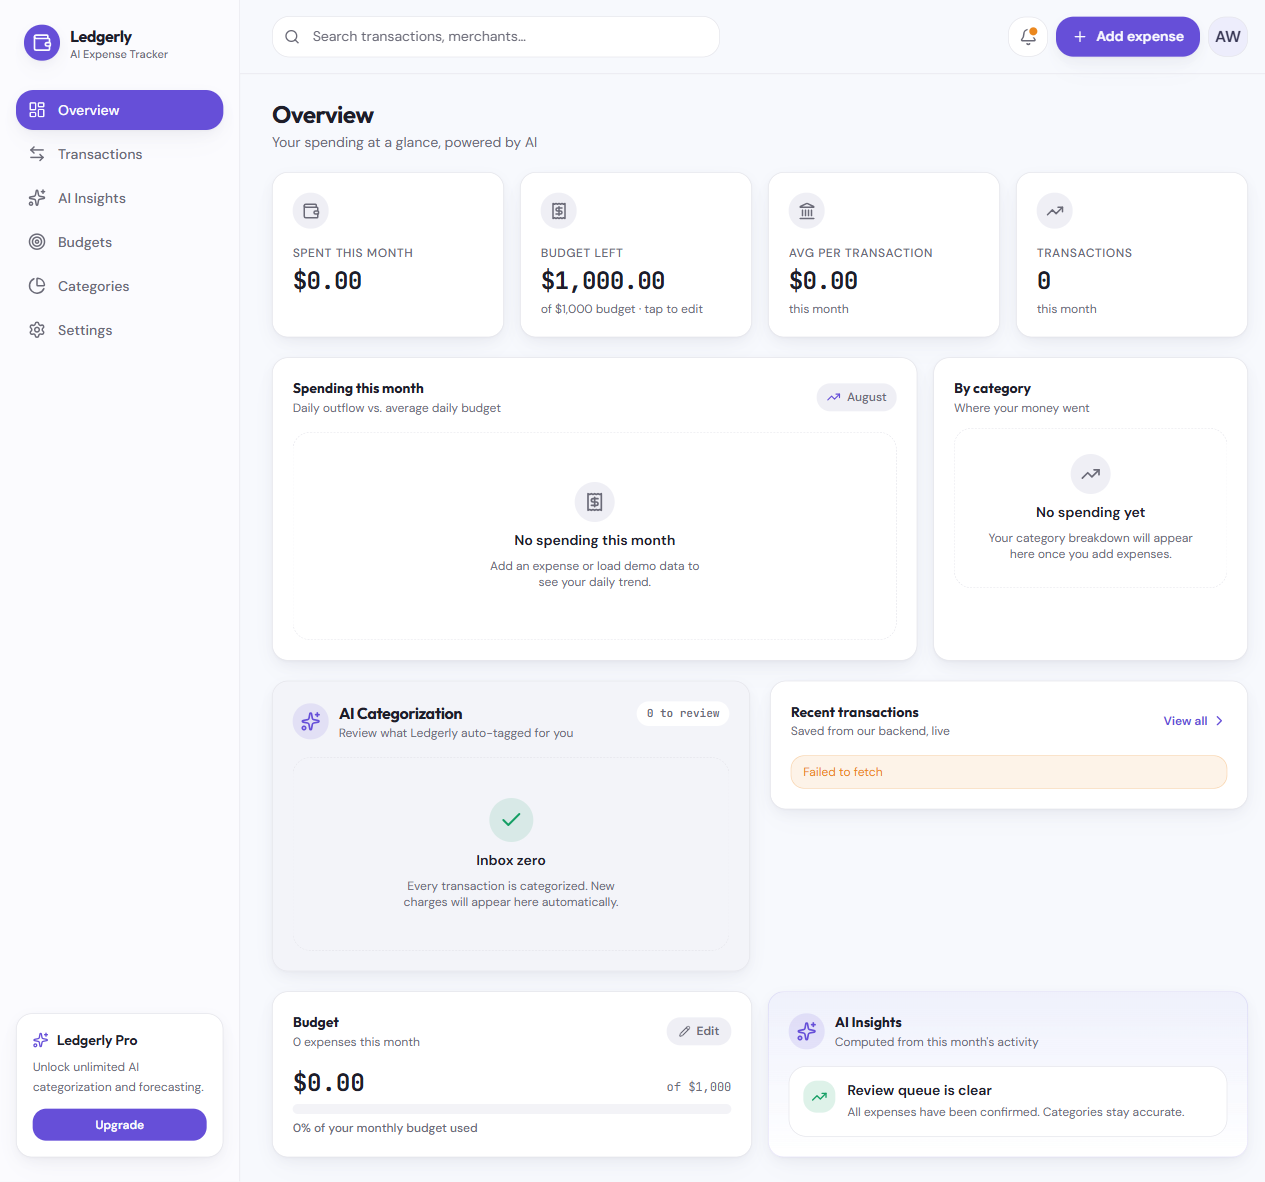
Task: Click "Saved from our backend, live" subtitle
Action: coord(870,731)
